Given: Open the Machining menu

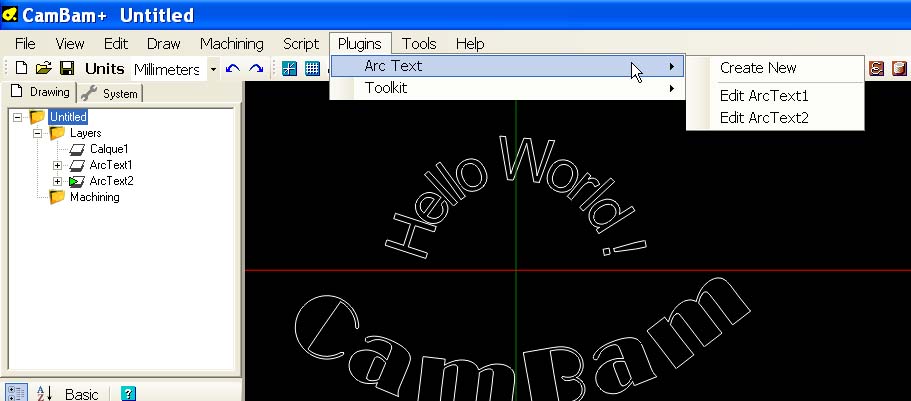Looking at the screenshot, I should point(231,44).
